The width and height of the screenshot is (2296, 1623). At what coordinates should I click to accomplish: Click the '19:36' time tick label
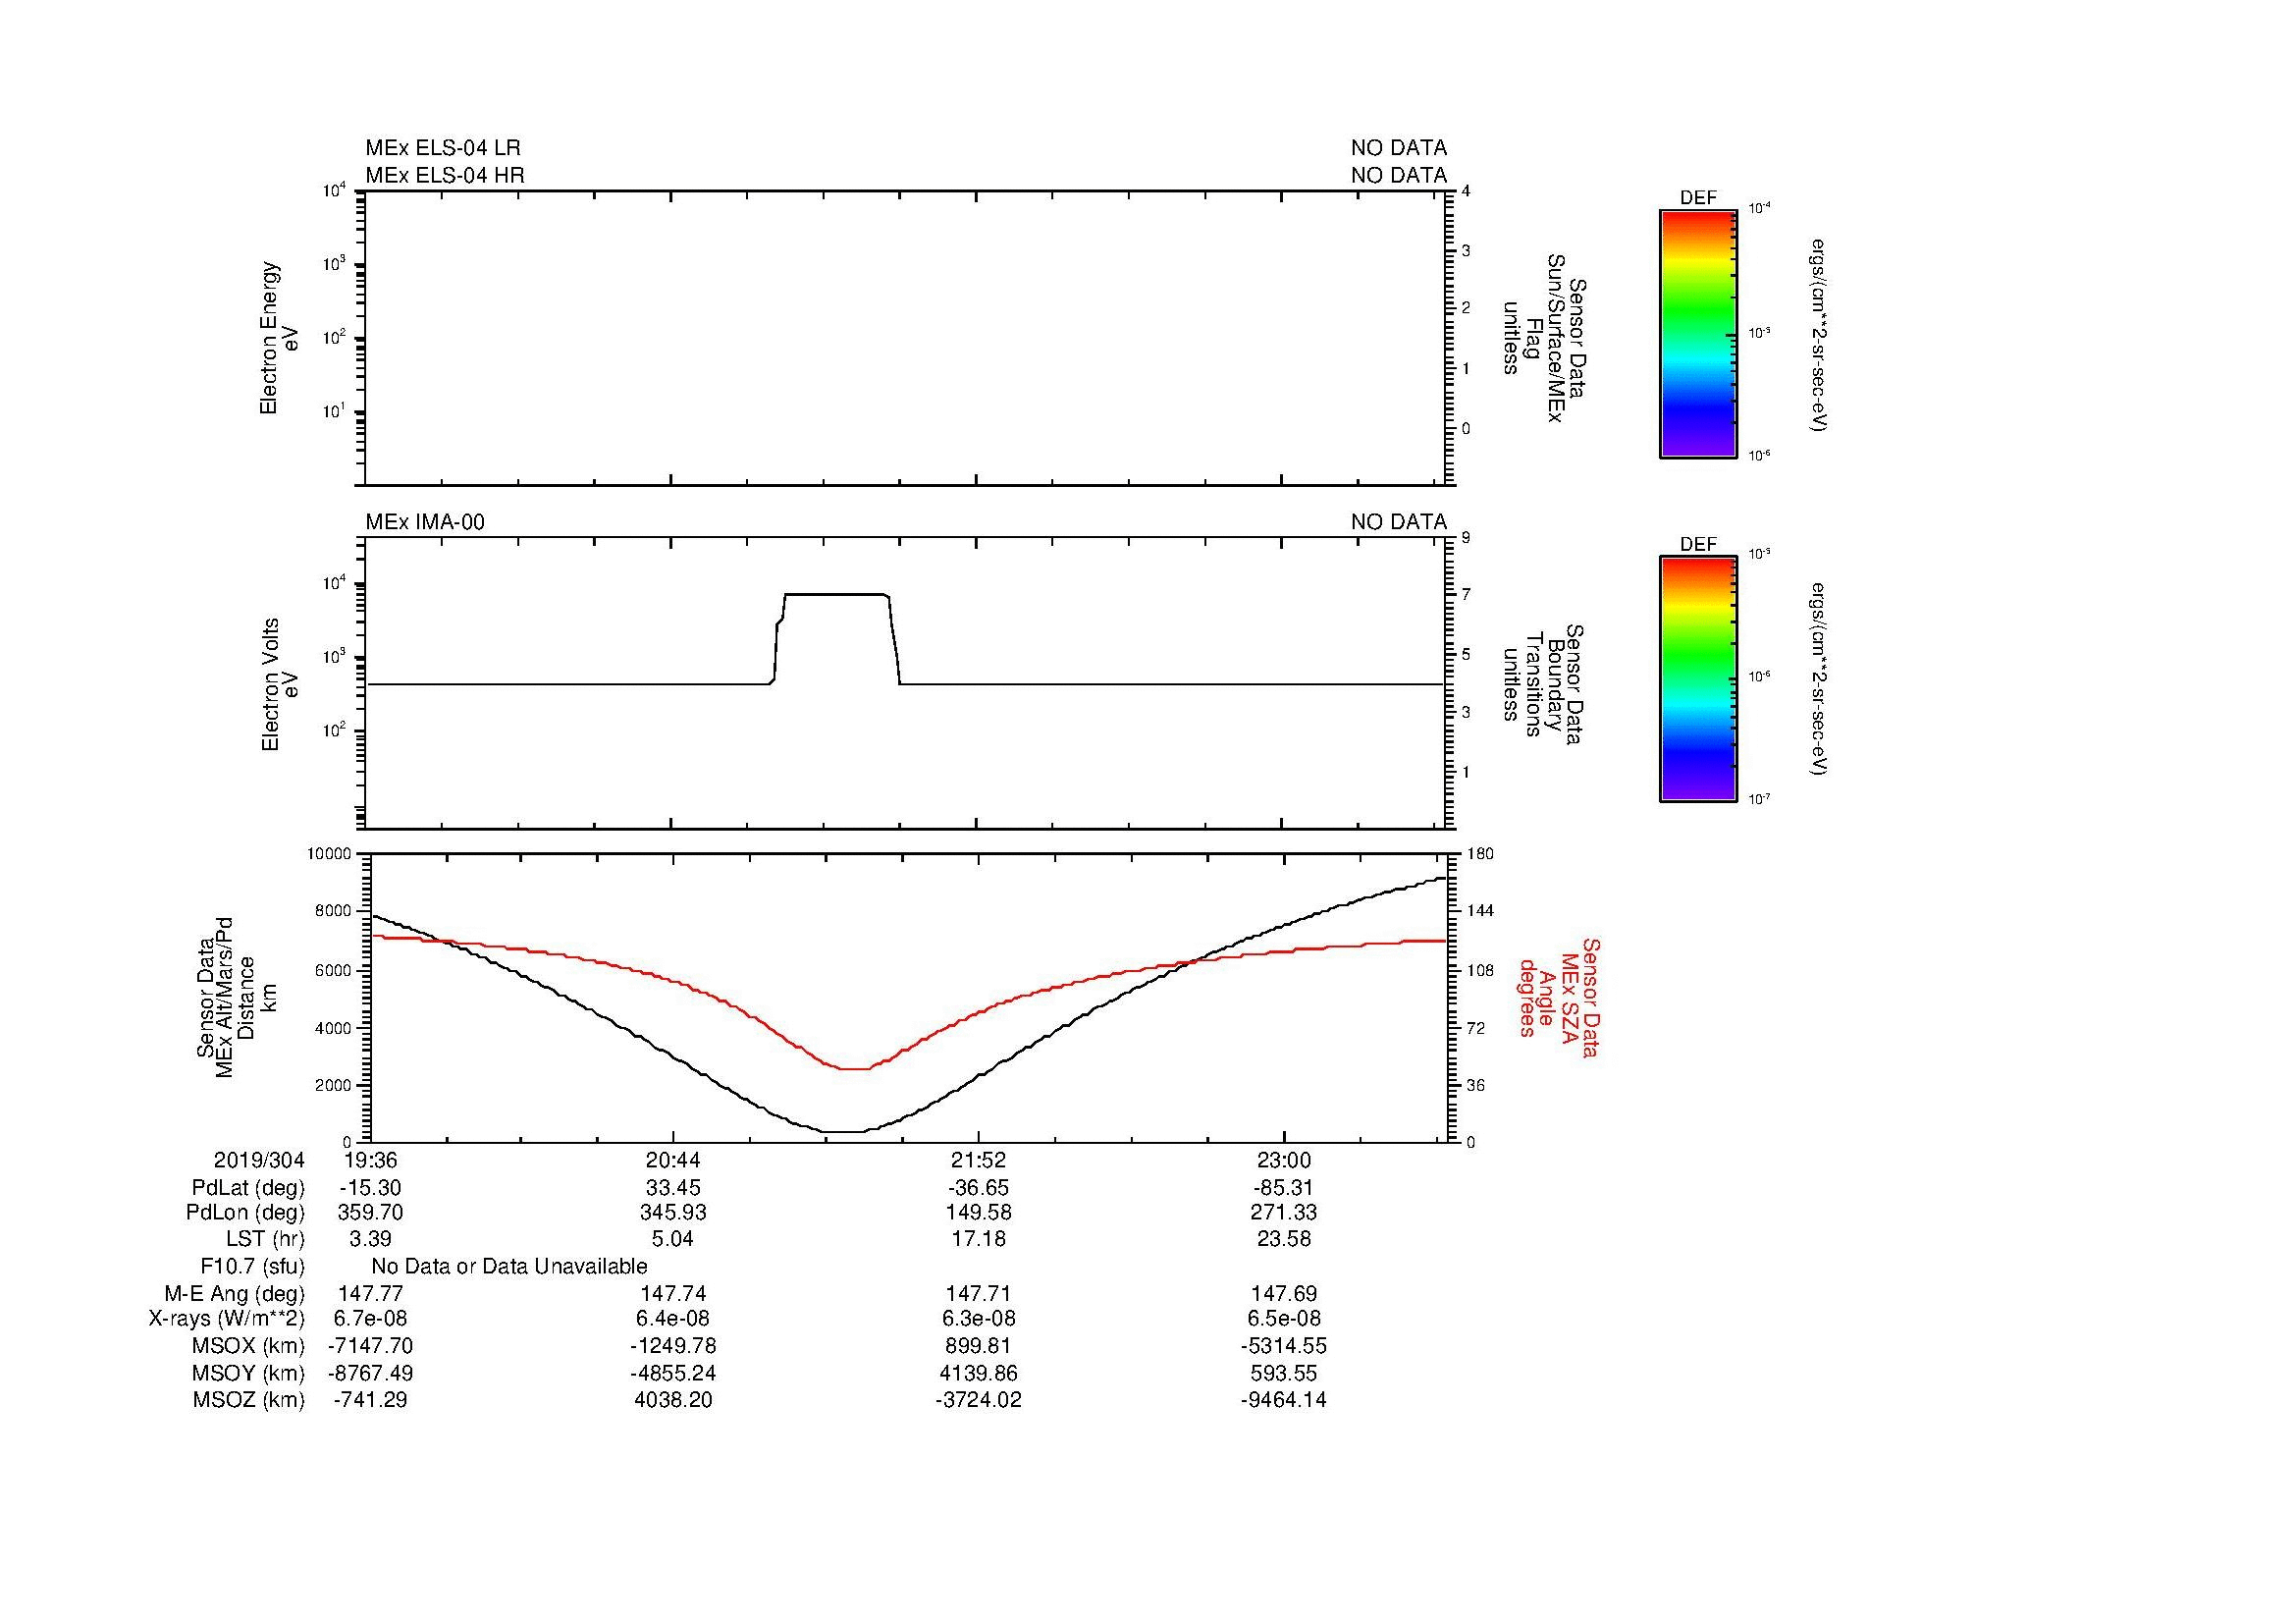point(369,1160)
